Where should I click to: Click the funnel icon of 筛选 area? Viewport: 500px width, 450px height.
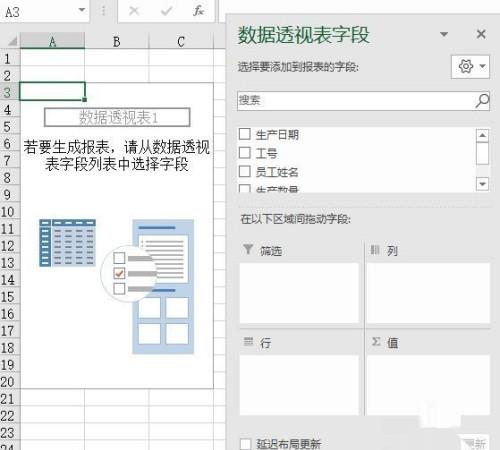click(x=248, y=249)
